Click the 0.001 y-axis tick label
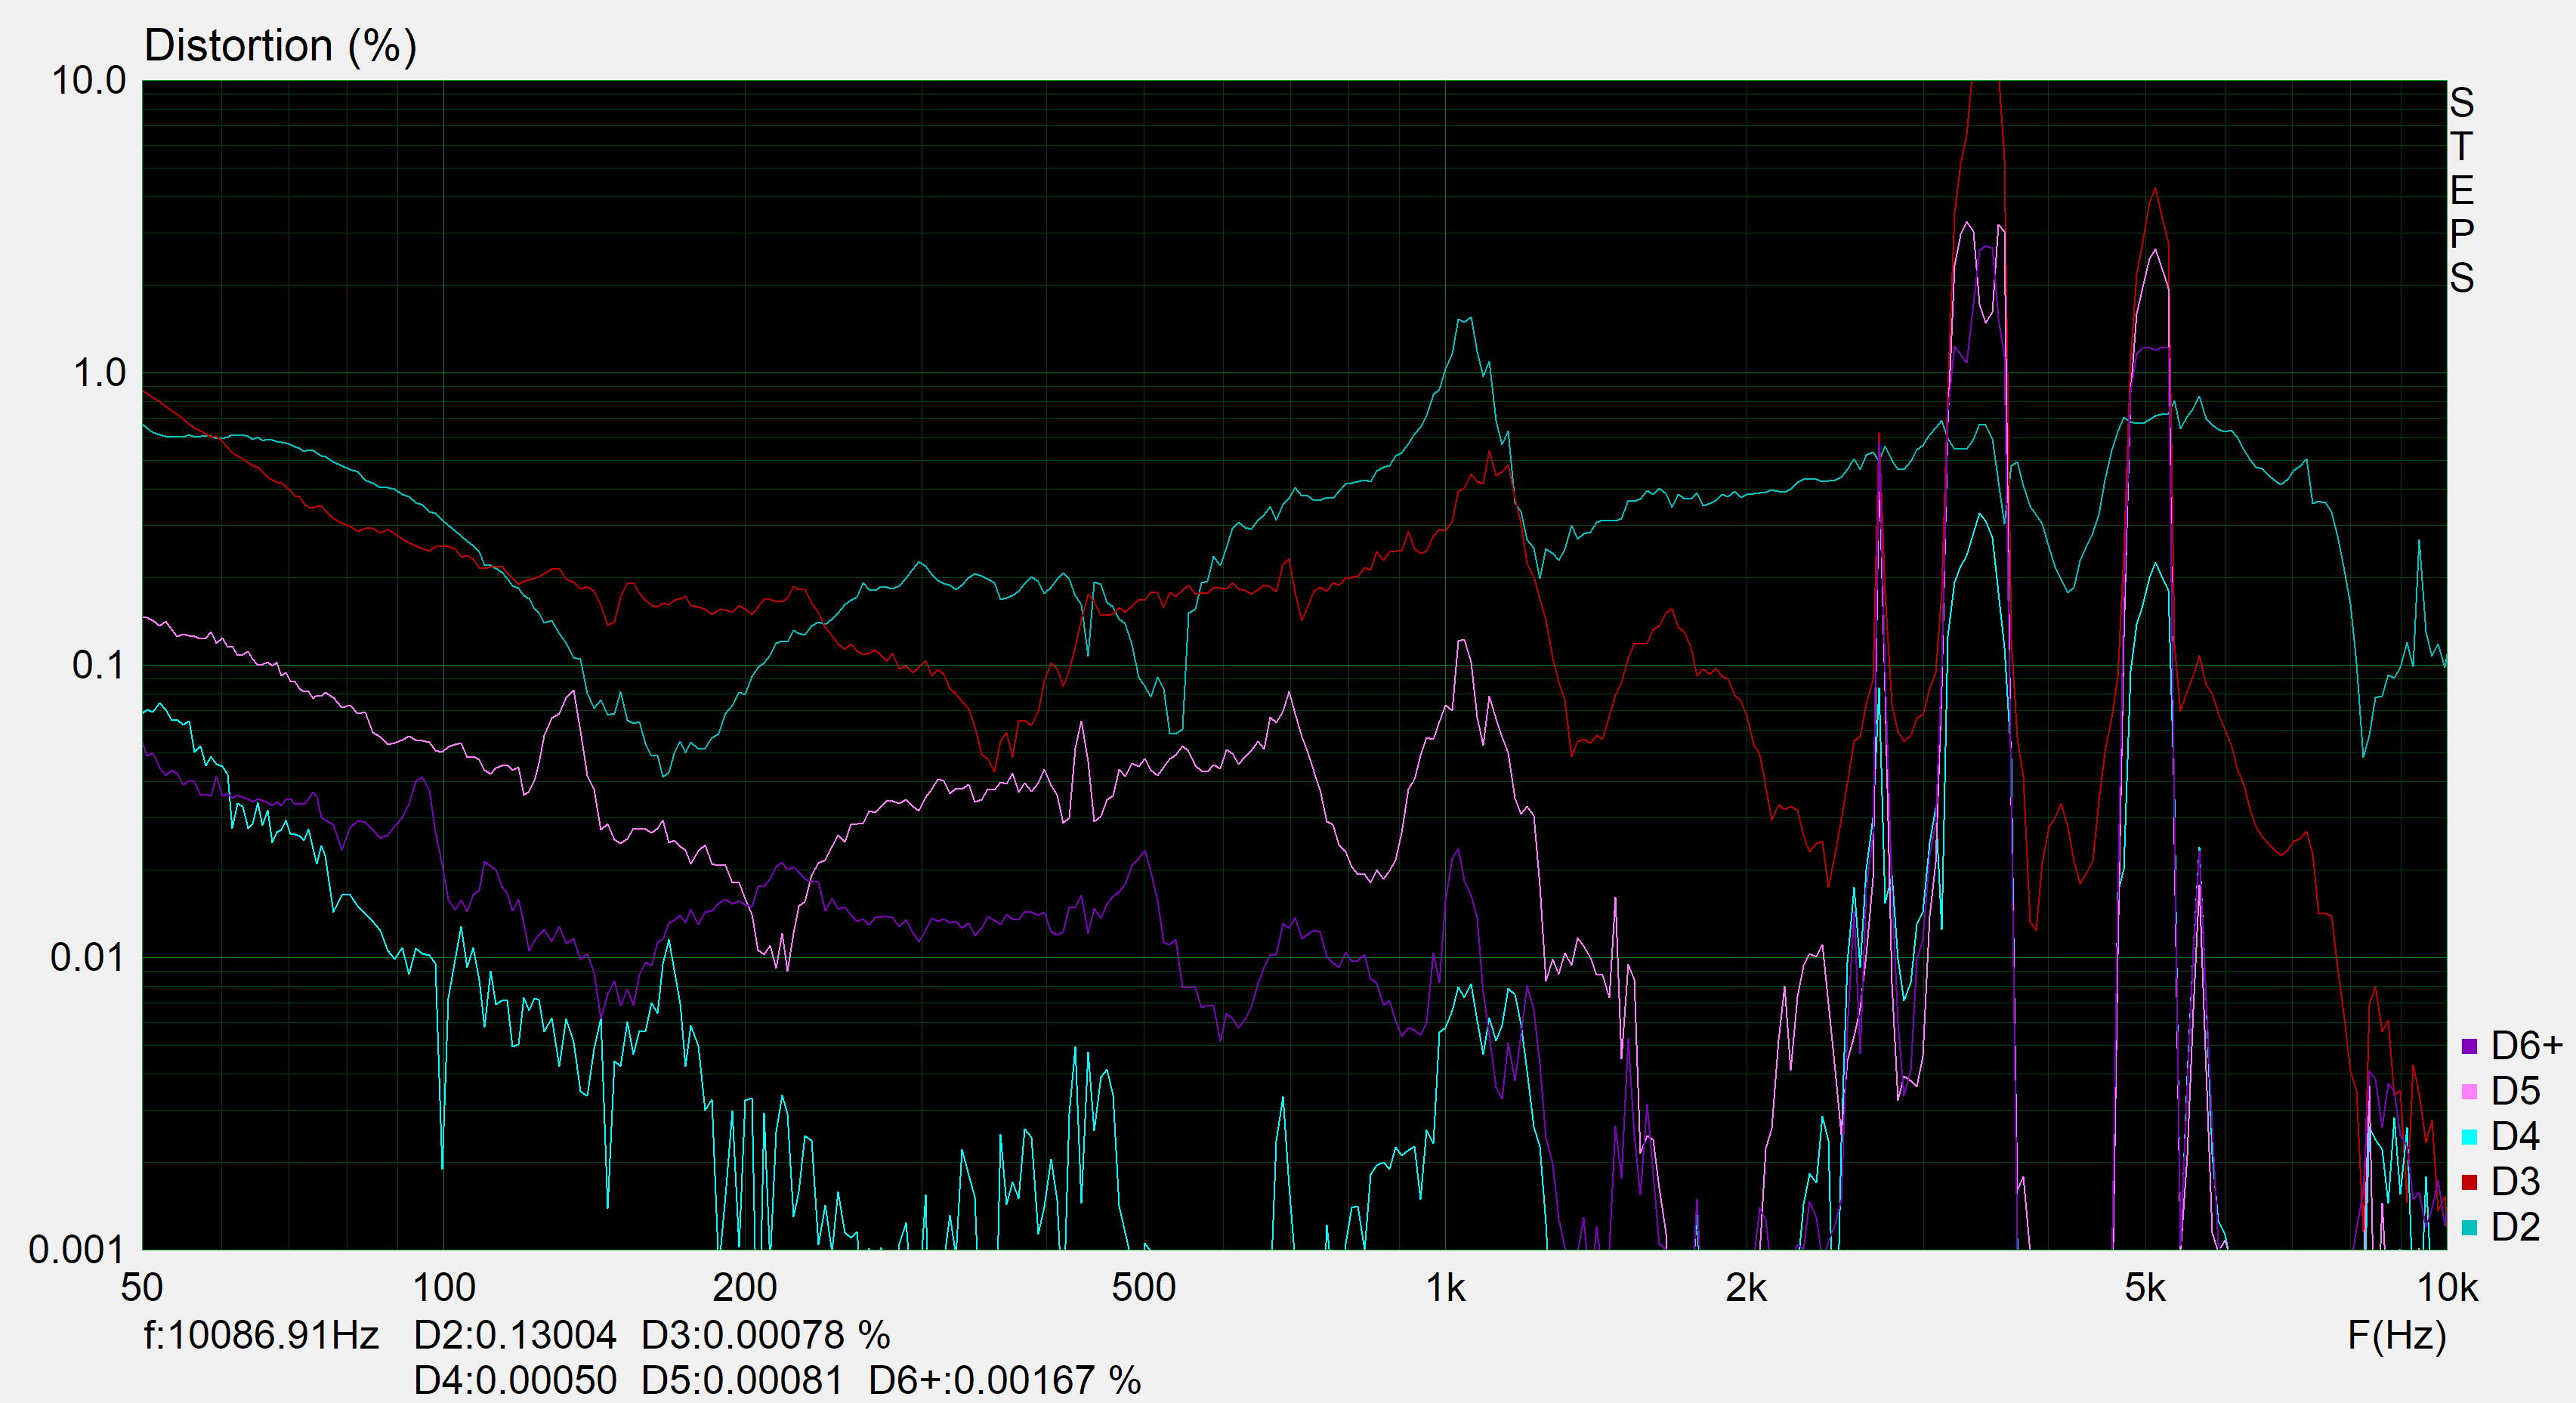The height and width of the screenshot is (1403, 2576). pyautogui.click(x=78, y=1249)
